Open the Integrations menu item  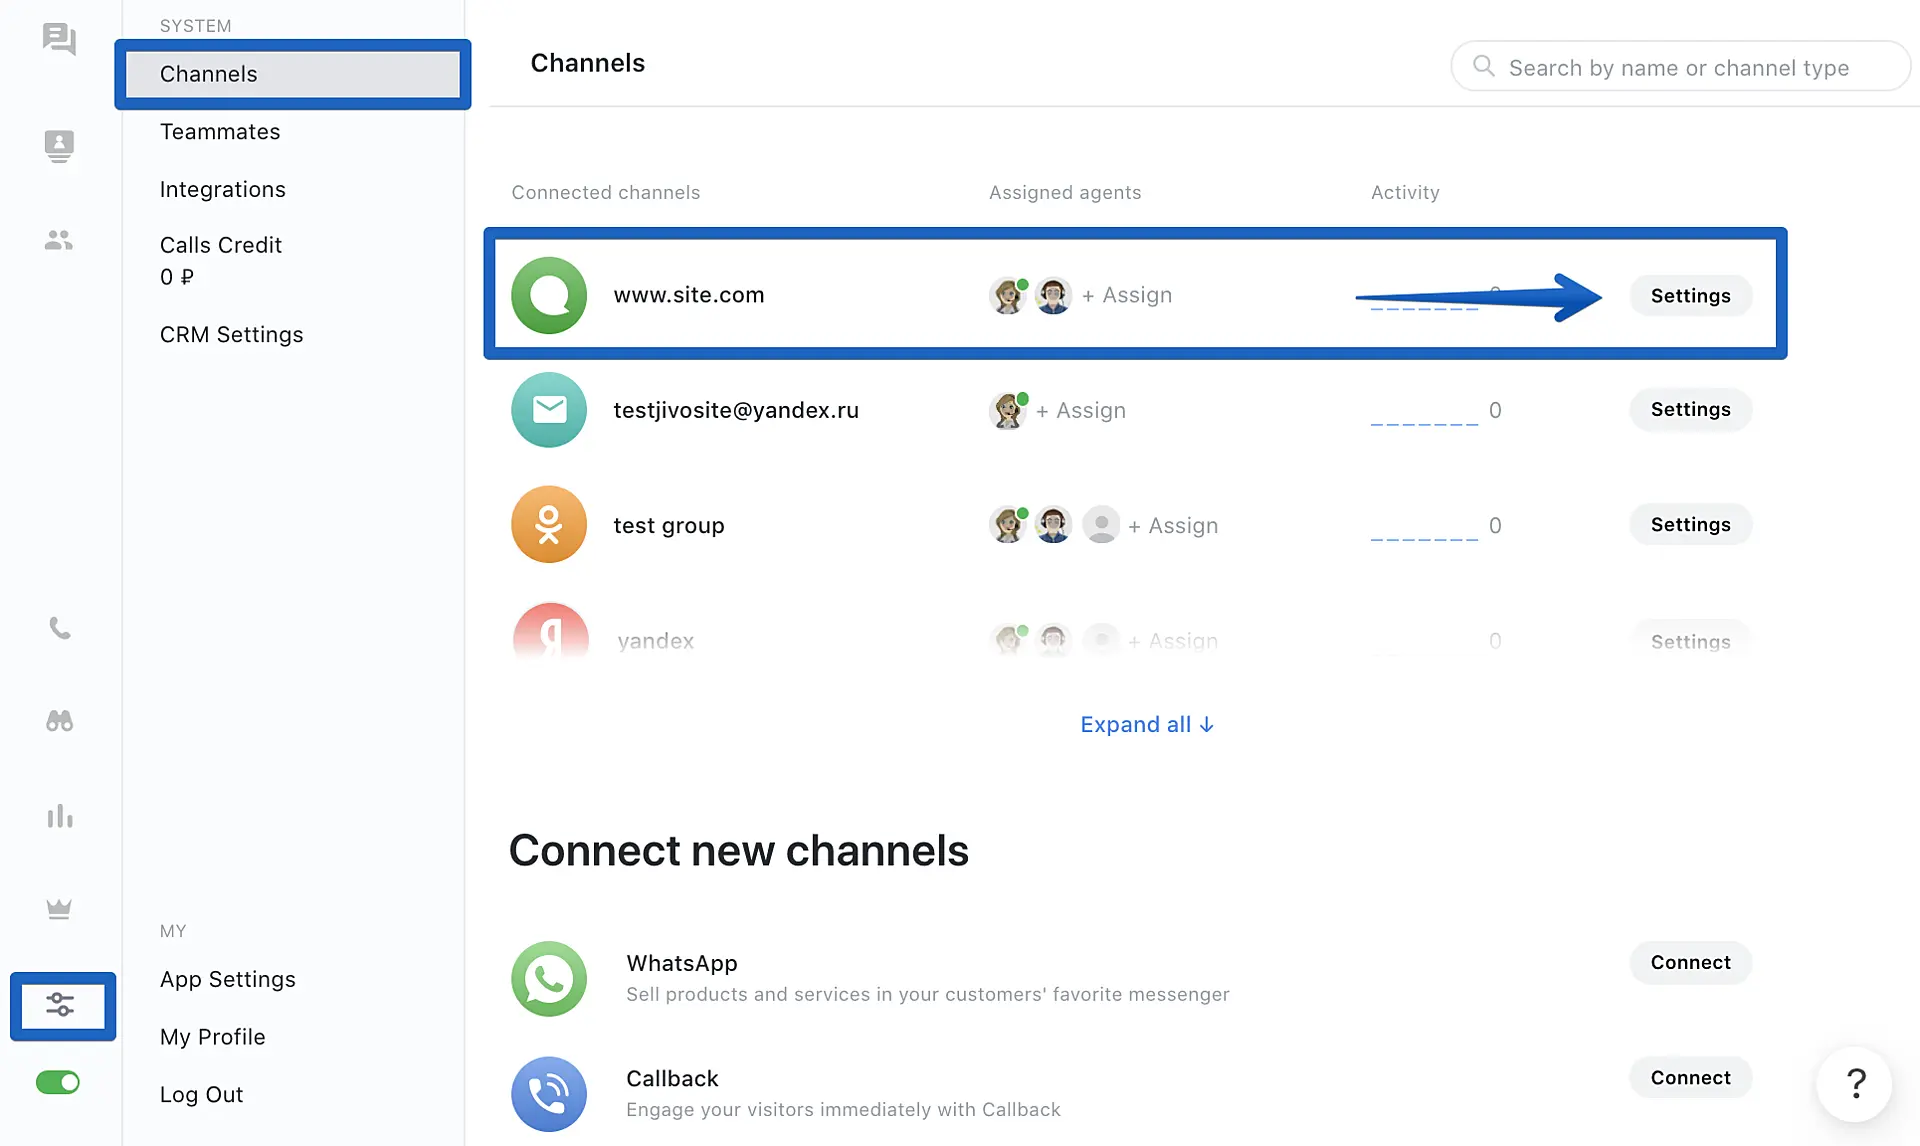[x=222, y=190]
